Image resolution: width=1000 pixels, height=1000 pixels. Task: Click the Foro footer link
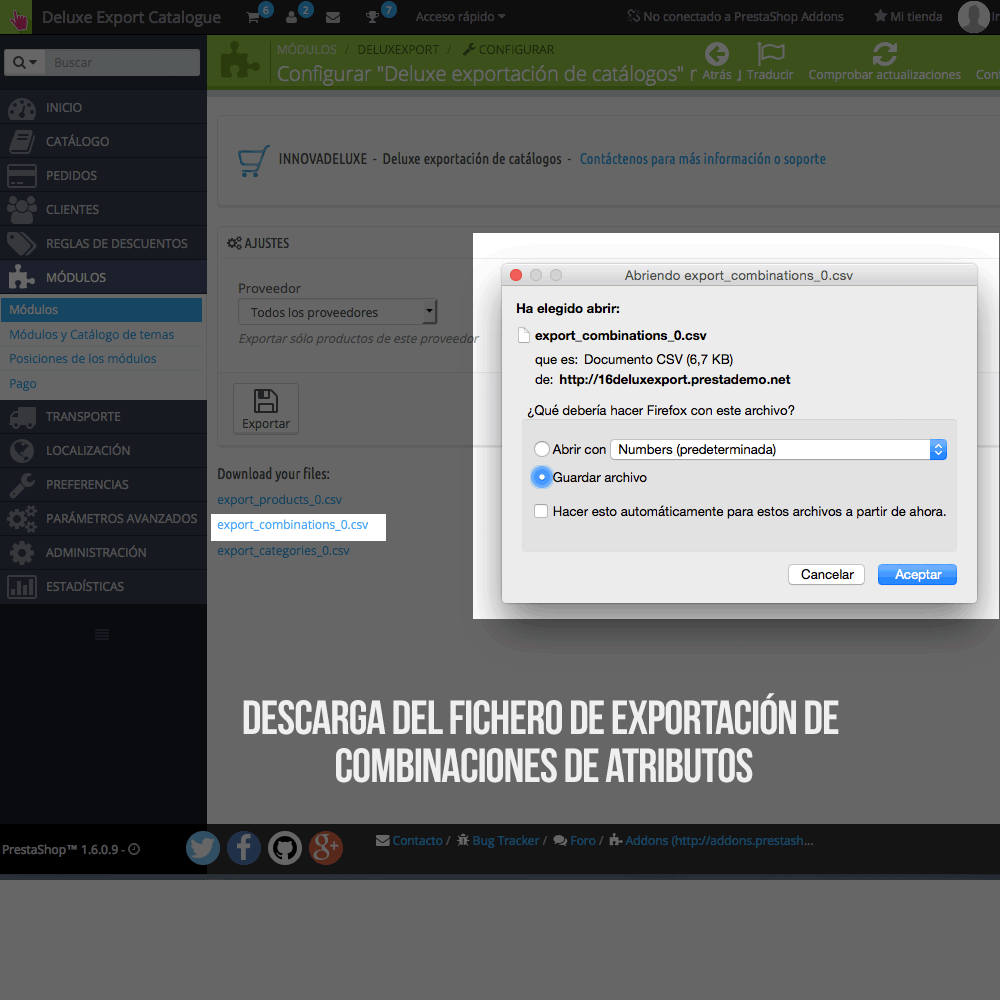[x=575, y=841]
